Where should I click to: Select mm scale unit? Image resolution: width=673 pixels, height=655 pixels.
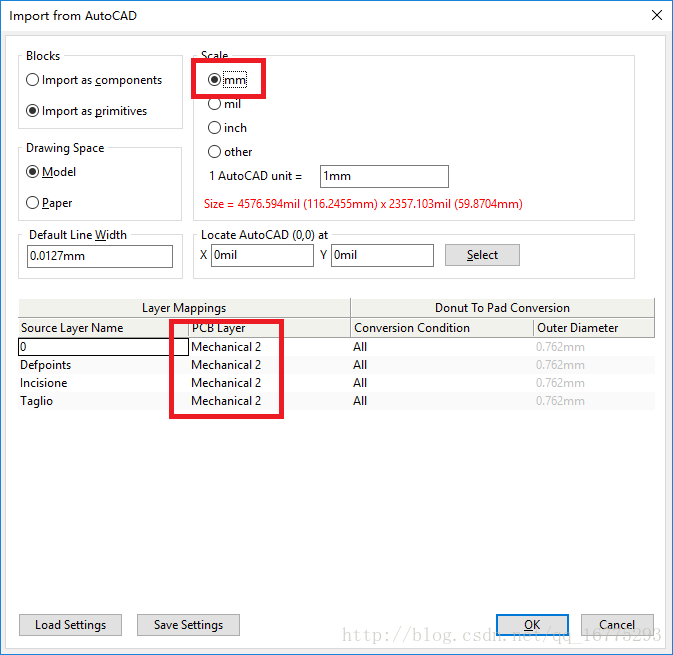click(227, 80)
